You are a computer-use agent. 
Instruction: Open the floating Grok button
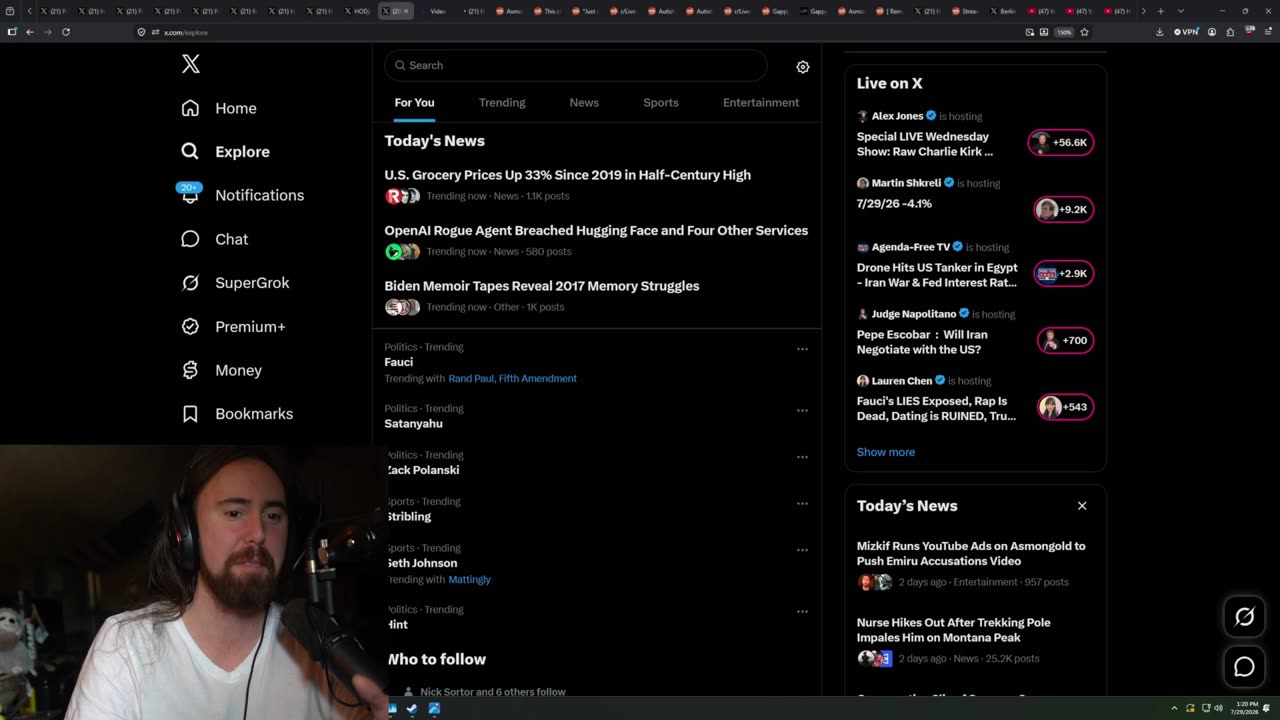tap(1244, 617)
